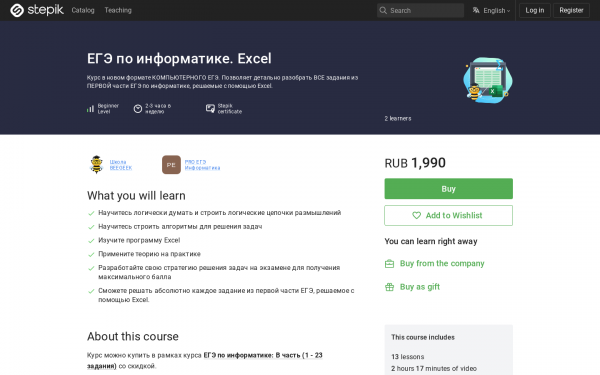Click the green Buy button

click(448, 189)
